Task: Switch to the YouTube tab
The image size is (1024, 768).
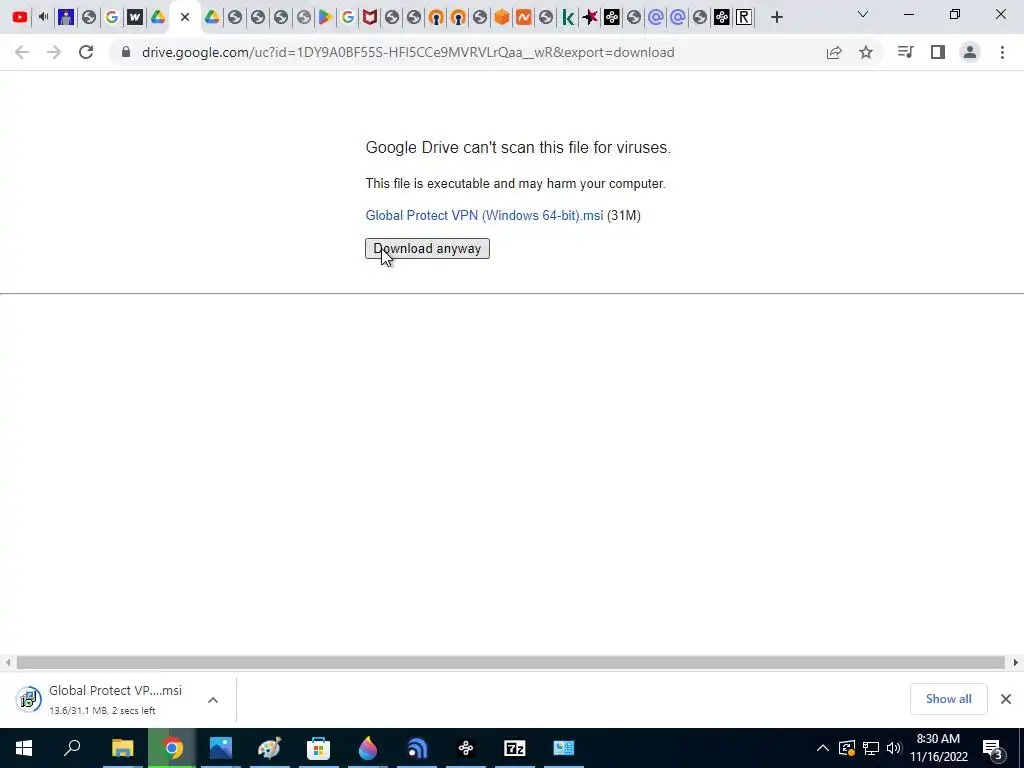Action: pos(20,17)
